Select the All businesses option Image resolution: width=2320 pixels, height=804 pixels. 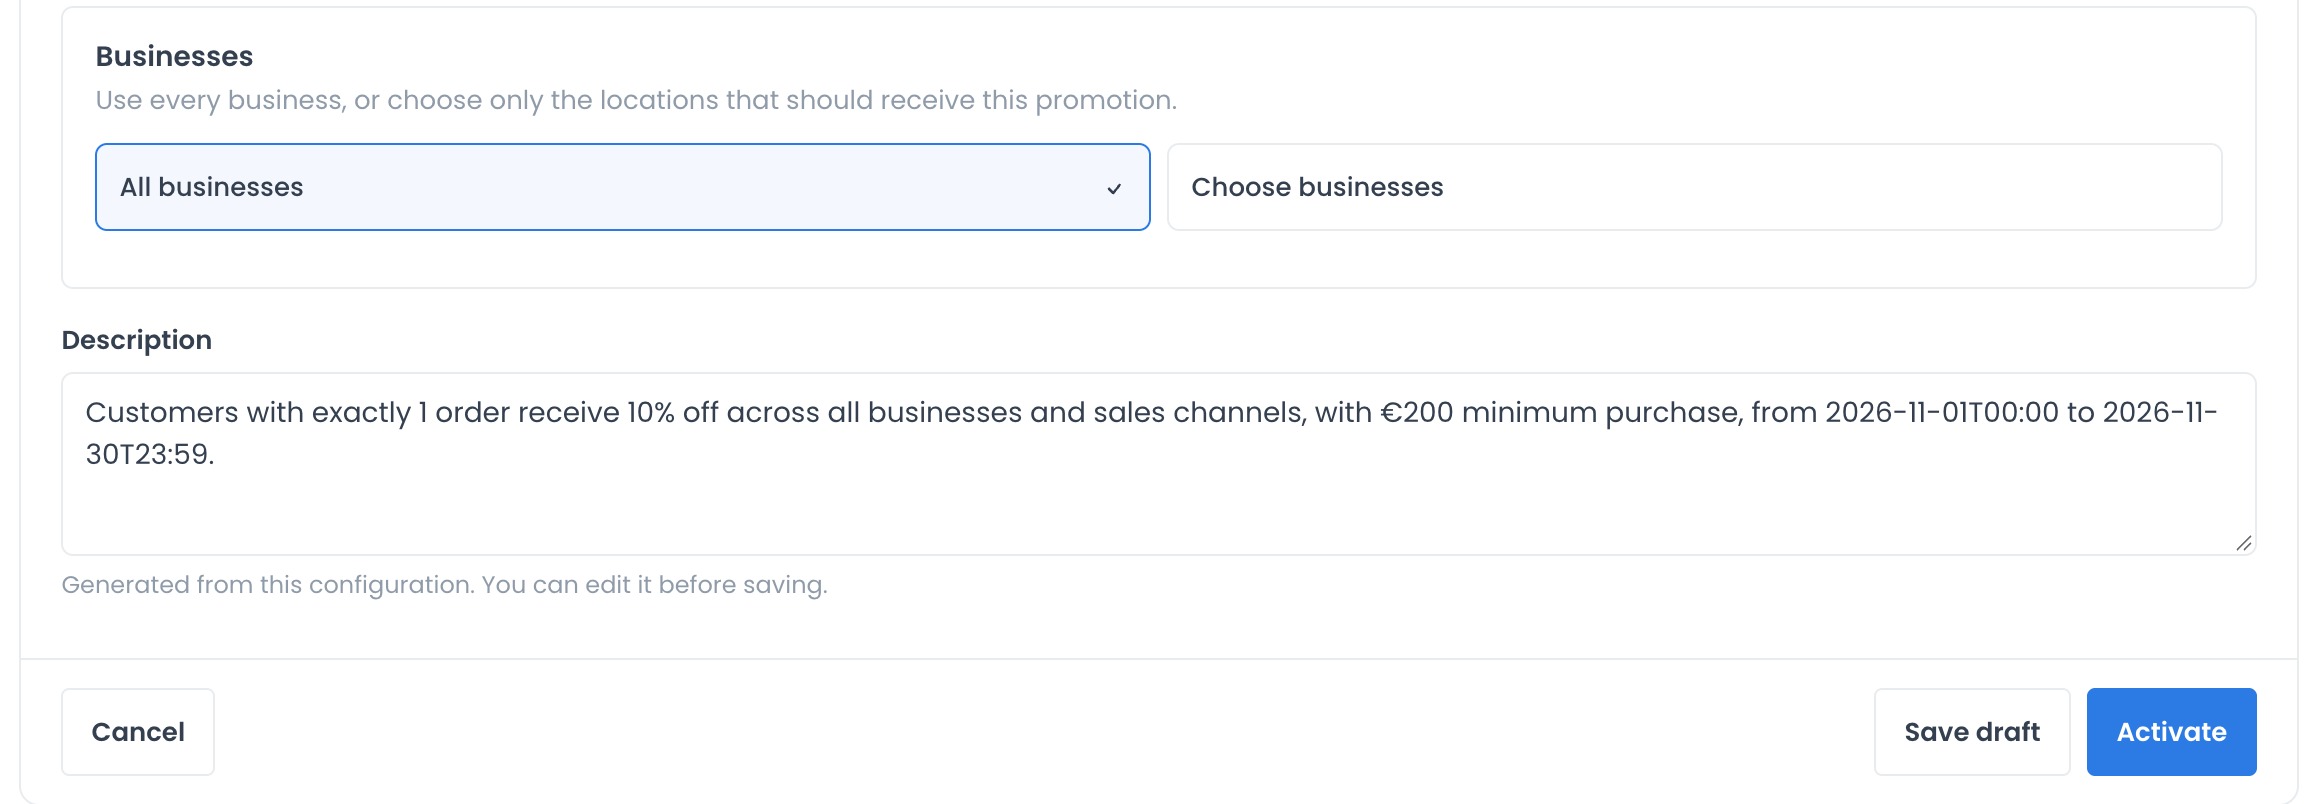point(622,187)
